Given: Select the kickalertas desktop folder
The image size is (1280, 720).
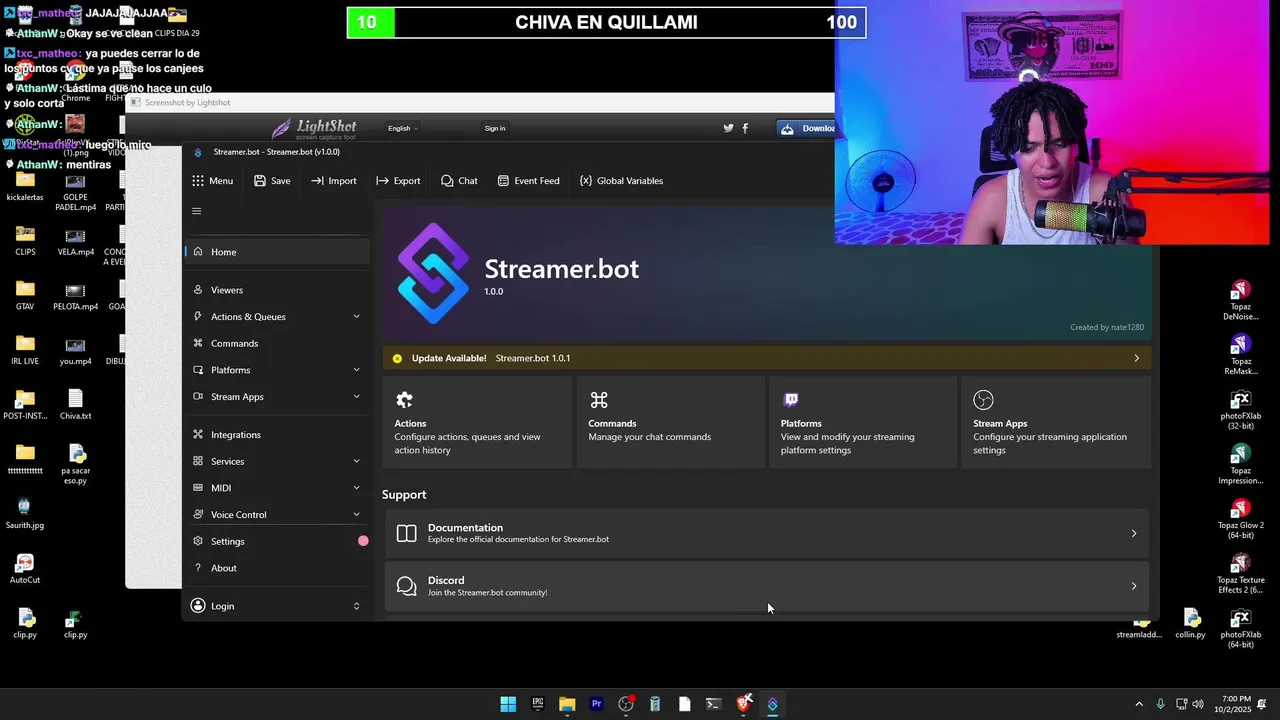Looking at the screenshot, I should pyautogui.click(x=25, y=186).
